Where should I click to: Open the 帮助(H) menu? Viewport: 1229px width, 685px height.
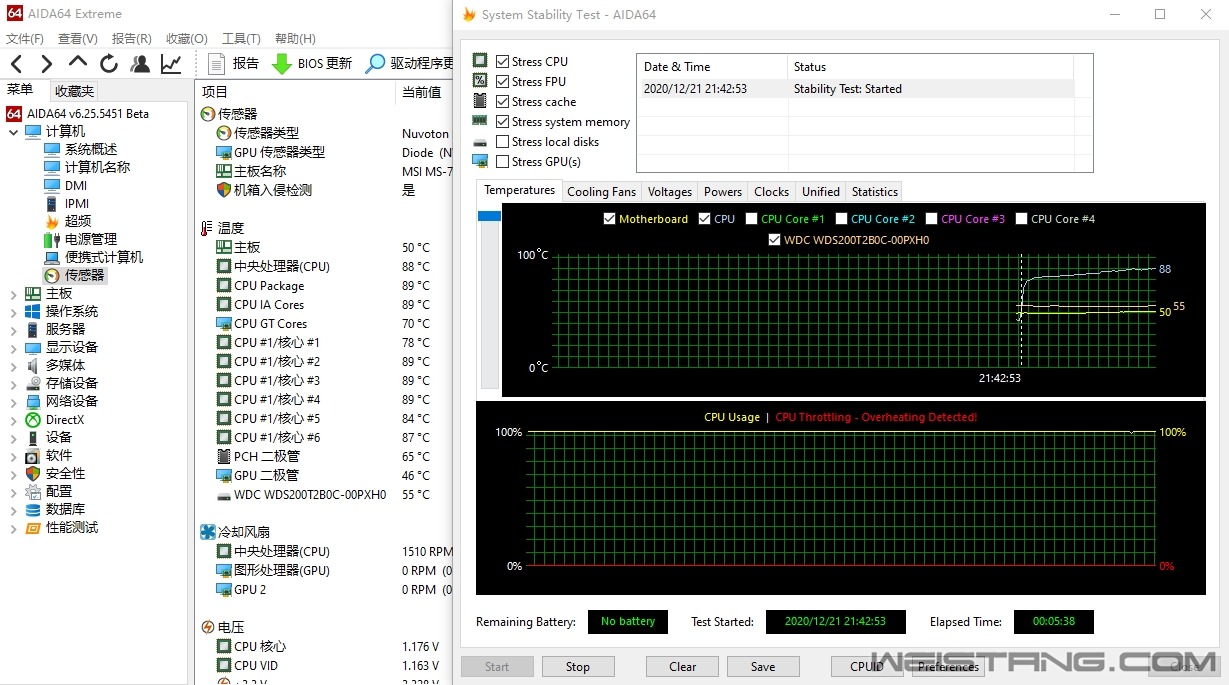(x=295, y=38)
